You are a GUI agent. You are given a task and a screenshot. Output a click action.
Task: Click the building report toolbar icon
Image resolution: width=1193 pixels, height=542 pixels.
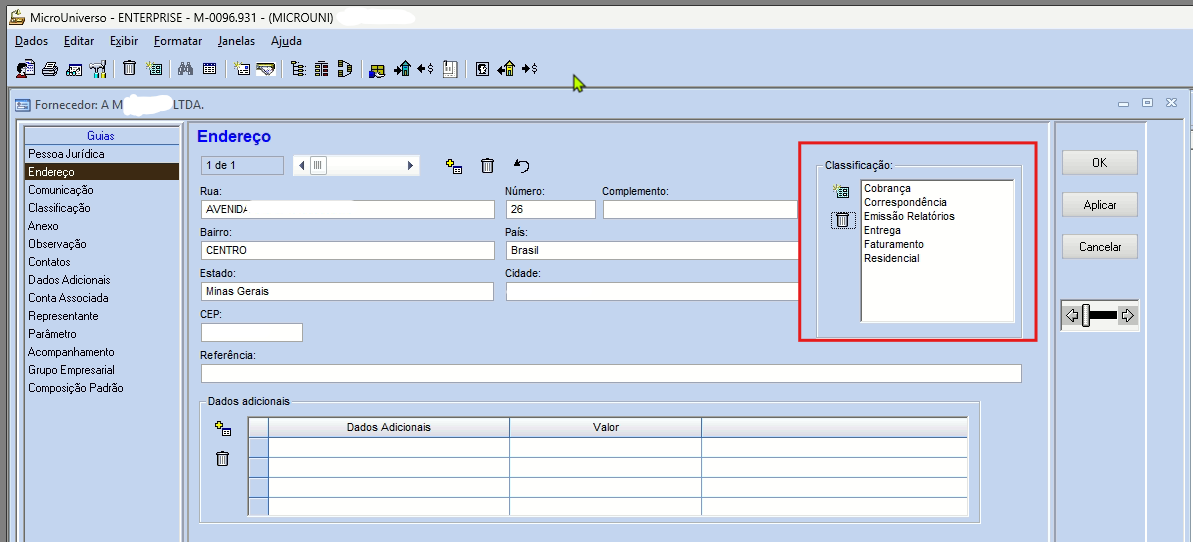(450, 69)
